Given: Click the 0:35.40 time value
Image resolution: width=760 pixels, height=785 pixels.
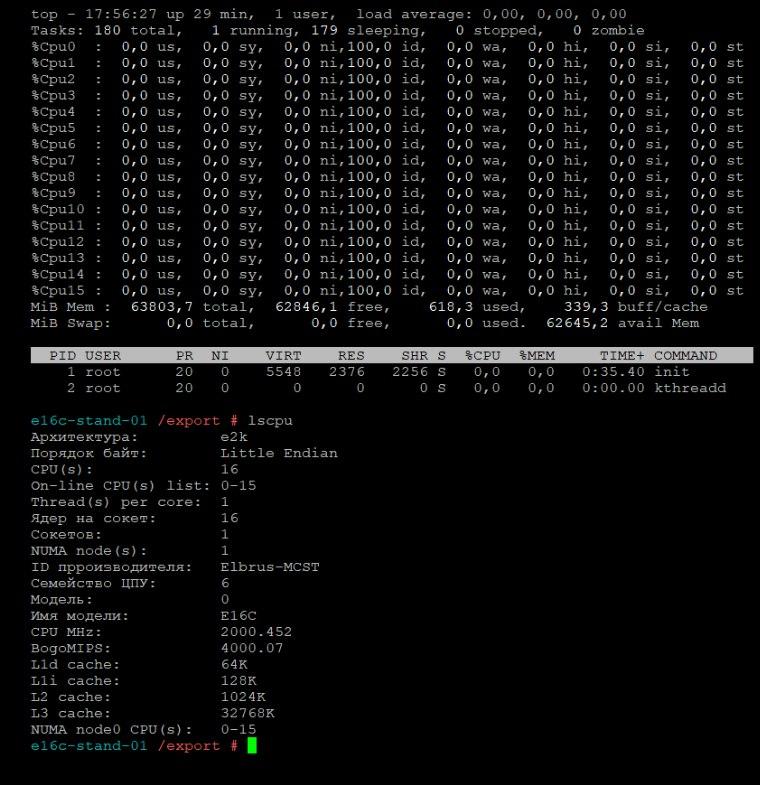Looking at the screenshot, I should click(x=613, y=372).
